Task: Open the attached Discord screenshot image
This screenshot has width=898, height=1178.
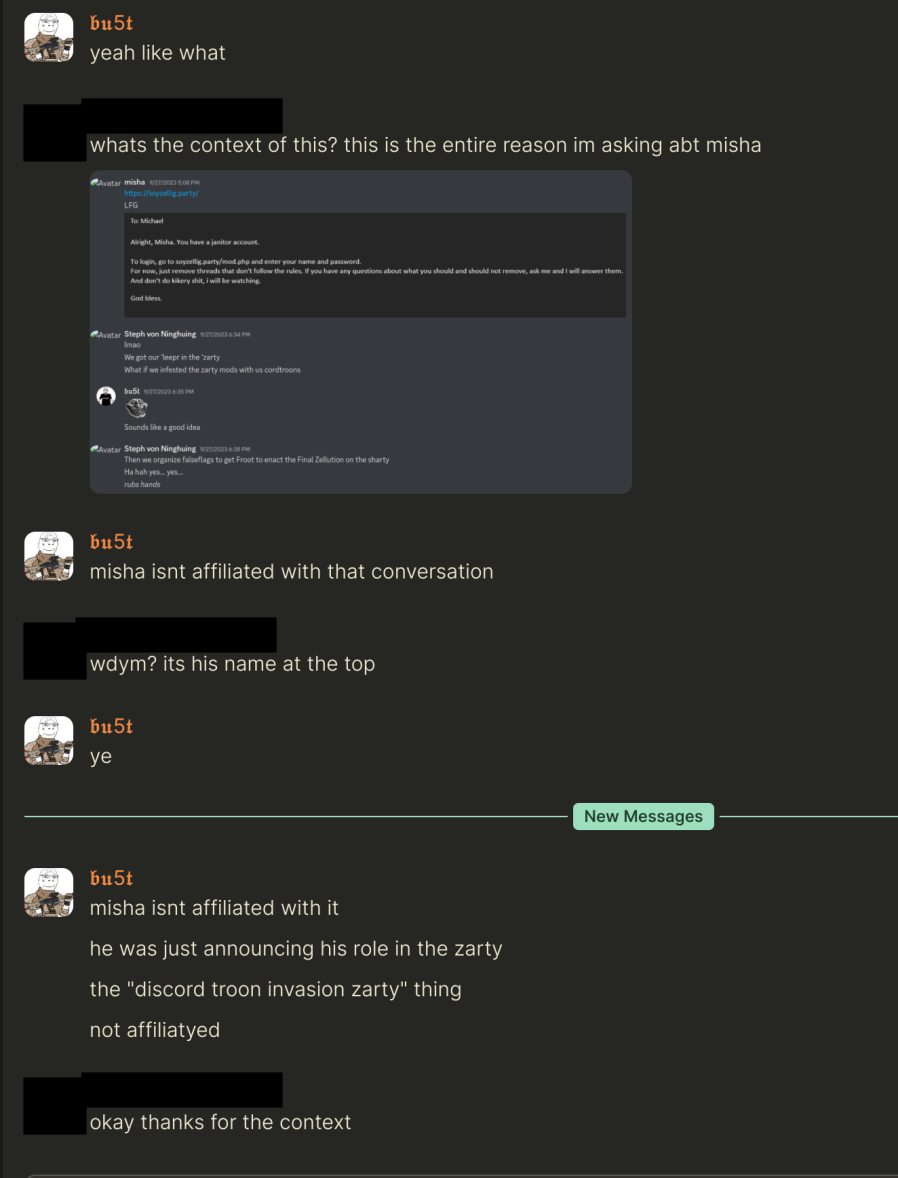Action: point(360,331)
